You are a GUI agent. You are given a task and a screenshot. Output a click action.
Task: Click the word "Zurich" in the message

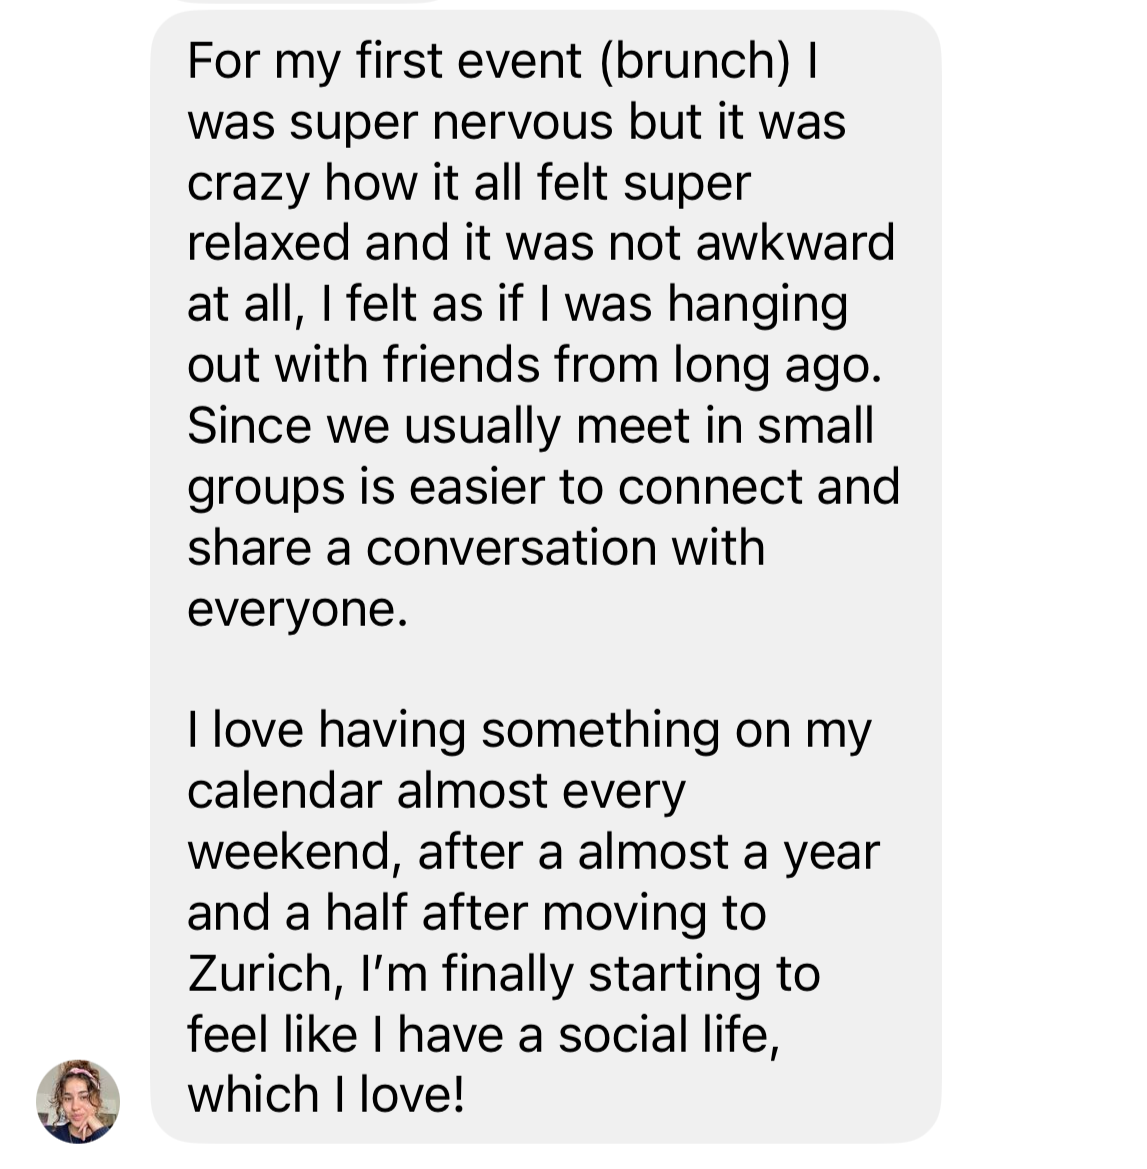[260, 974]
